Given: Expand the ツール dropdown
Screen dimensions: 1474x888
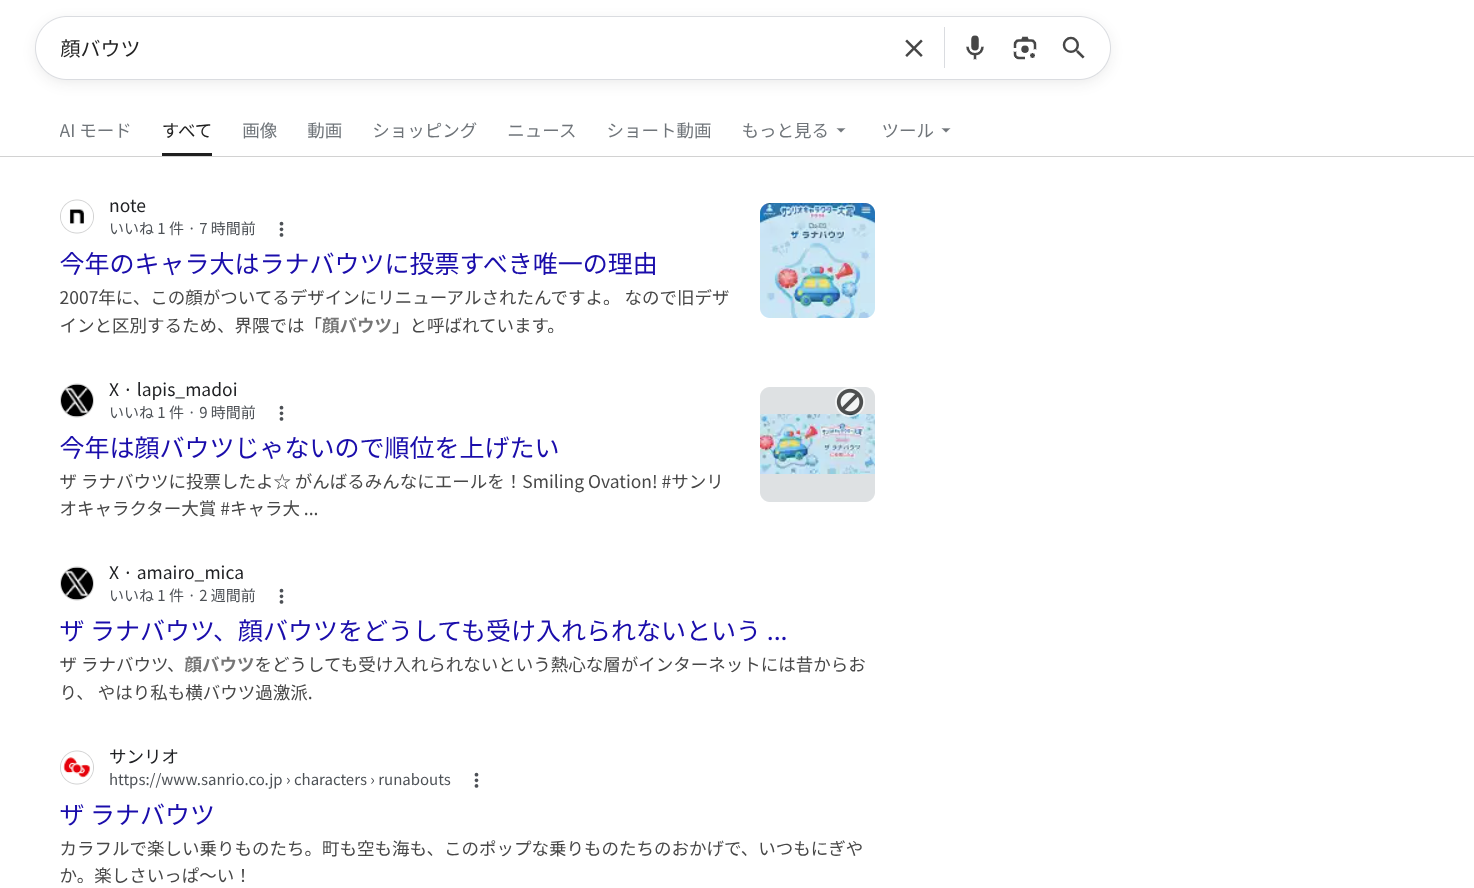Looking at the screenshot, I should pos(915,131).
